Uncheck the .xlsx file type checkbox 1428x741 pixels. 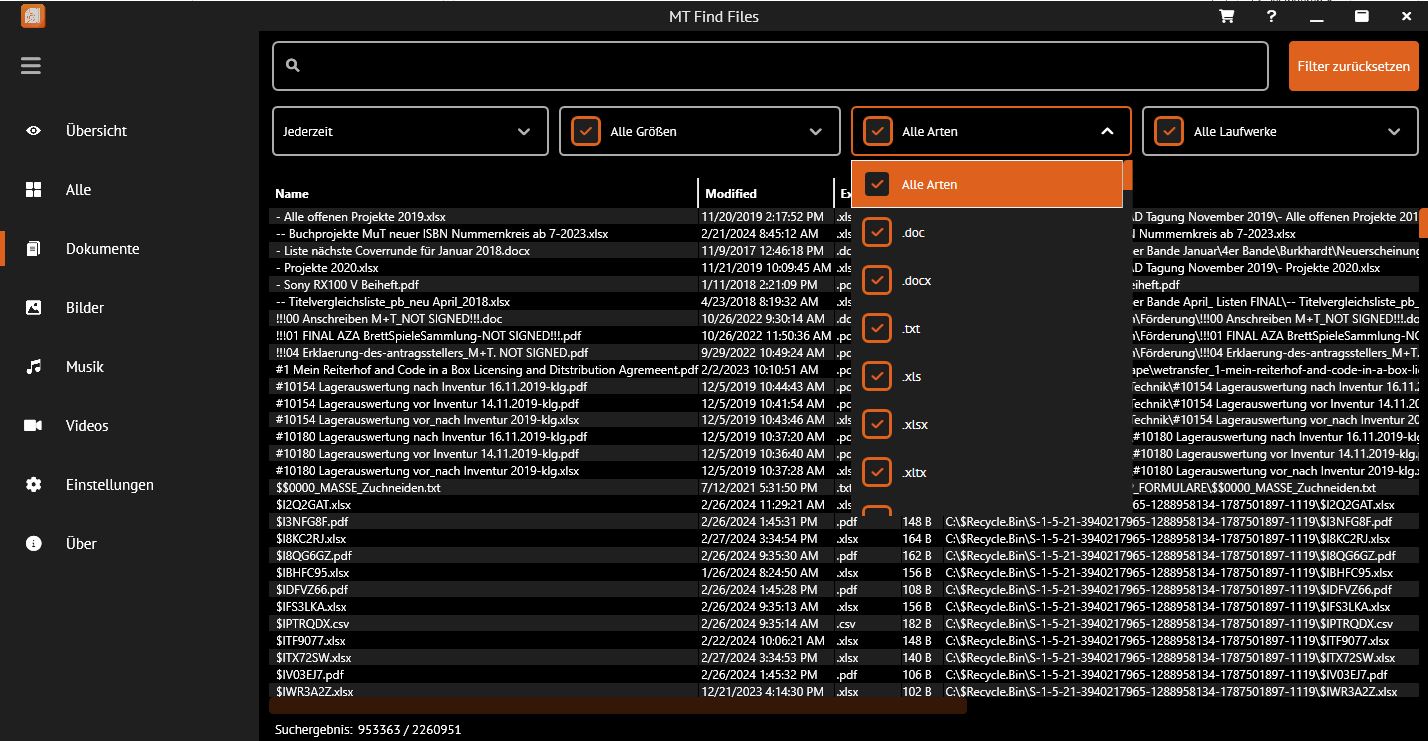click(877, 424)
